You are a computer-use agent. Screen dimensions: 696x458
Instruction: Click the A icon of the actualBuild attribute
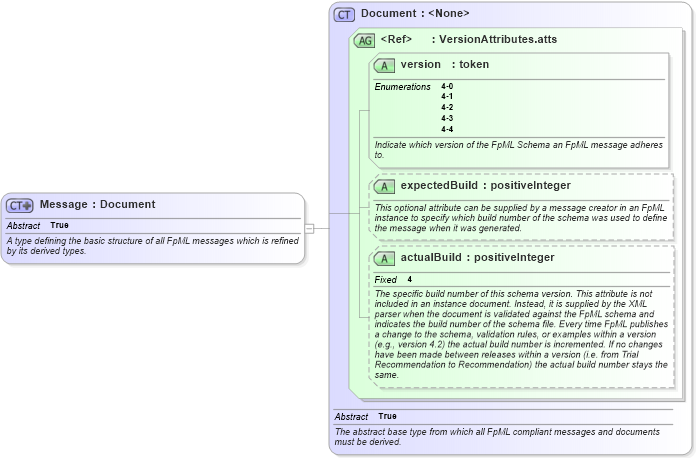pos(384,258)
